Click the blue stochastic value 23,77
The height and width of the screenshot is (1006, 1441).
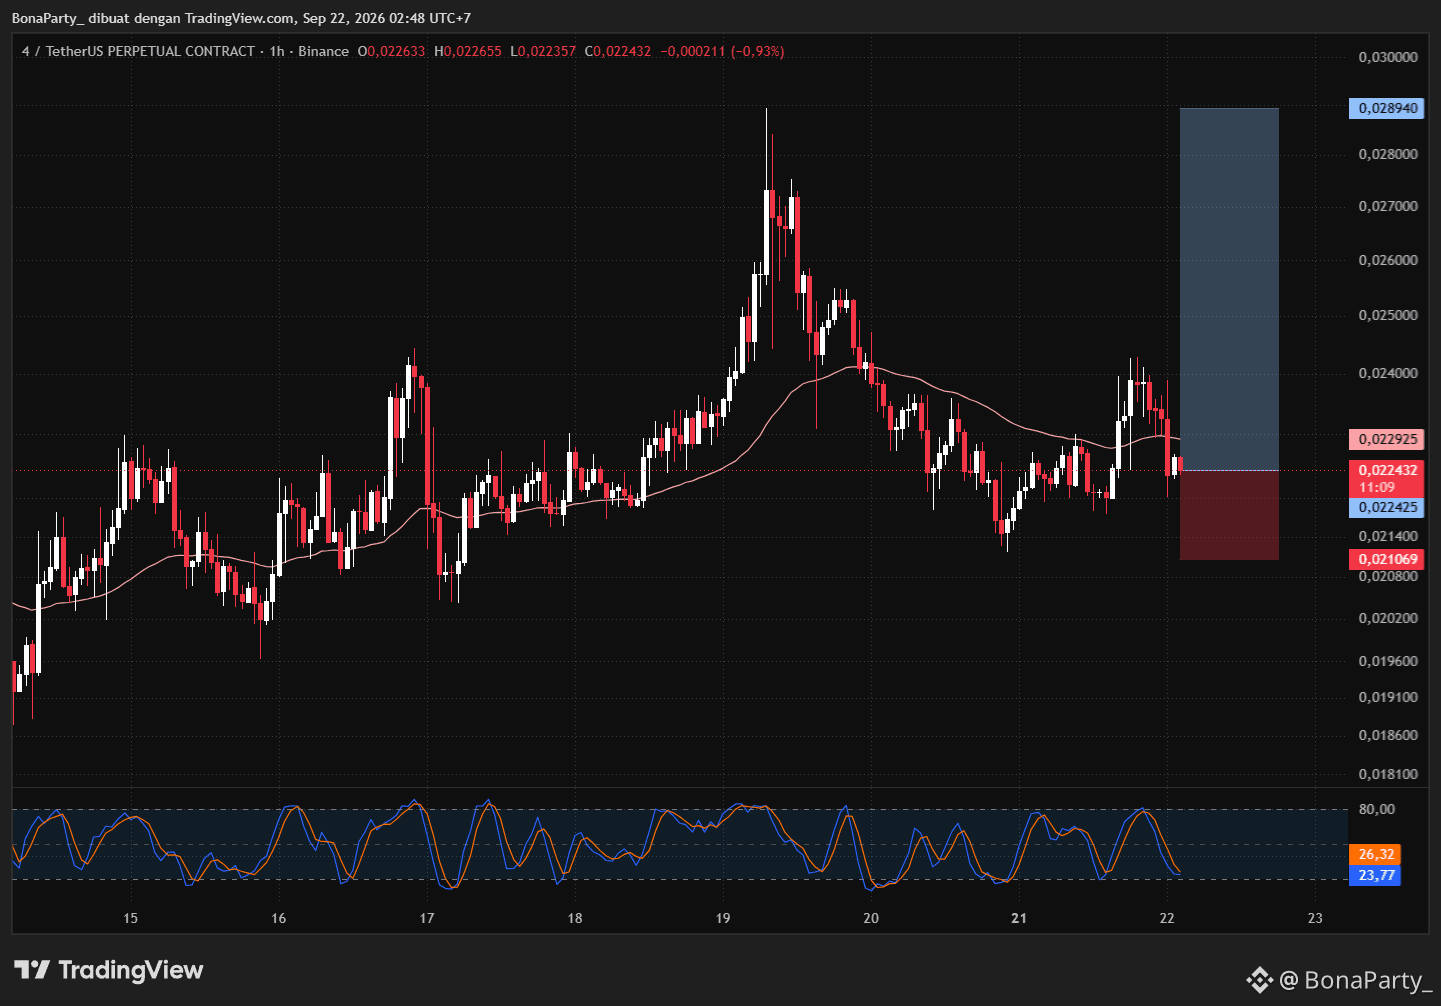(x=1375, y=875)
